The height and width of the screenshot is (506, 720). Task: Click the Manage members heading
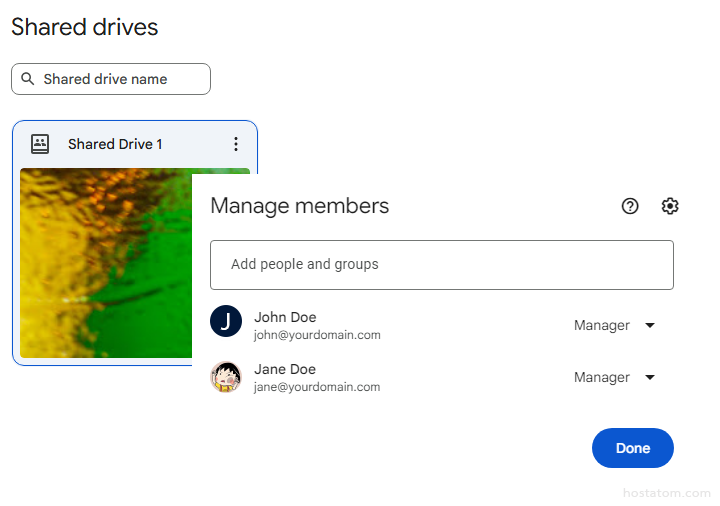coord(300,206)
